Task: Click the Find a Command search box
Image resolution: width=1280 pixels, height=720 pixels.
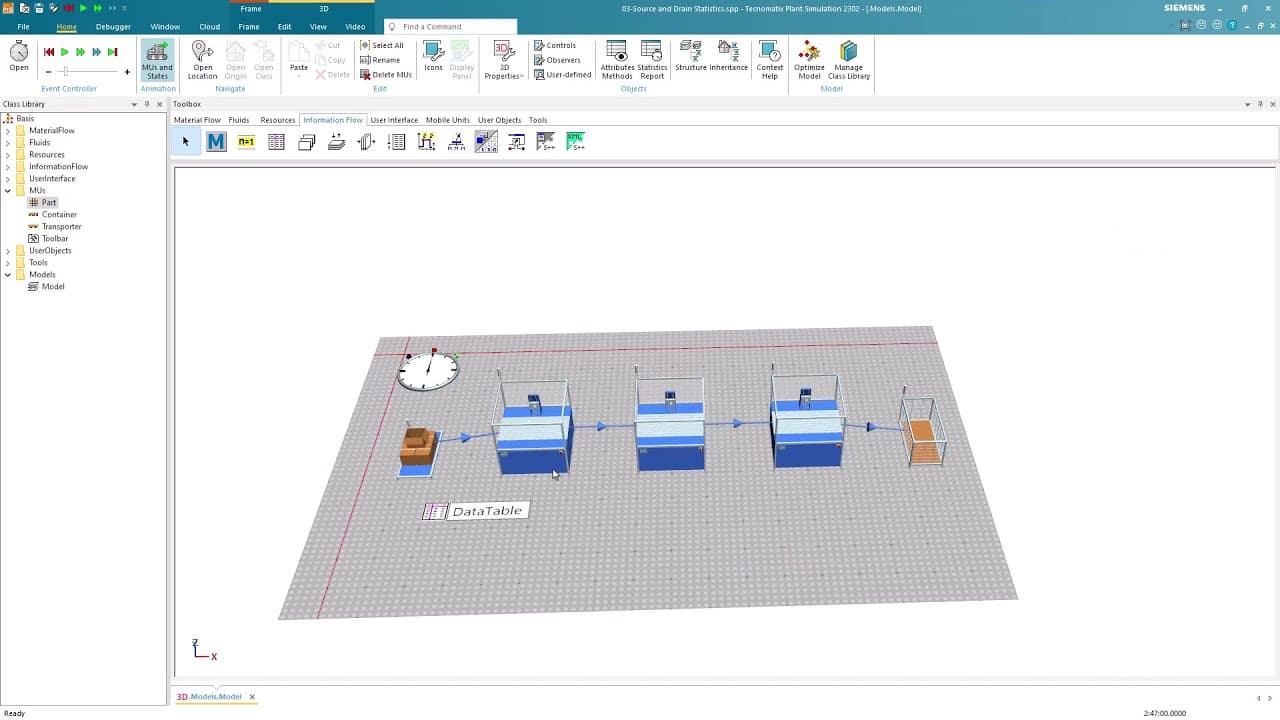Action: click(x=451, y=27)
